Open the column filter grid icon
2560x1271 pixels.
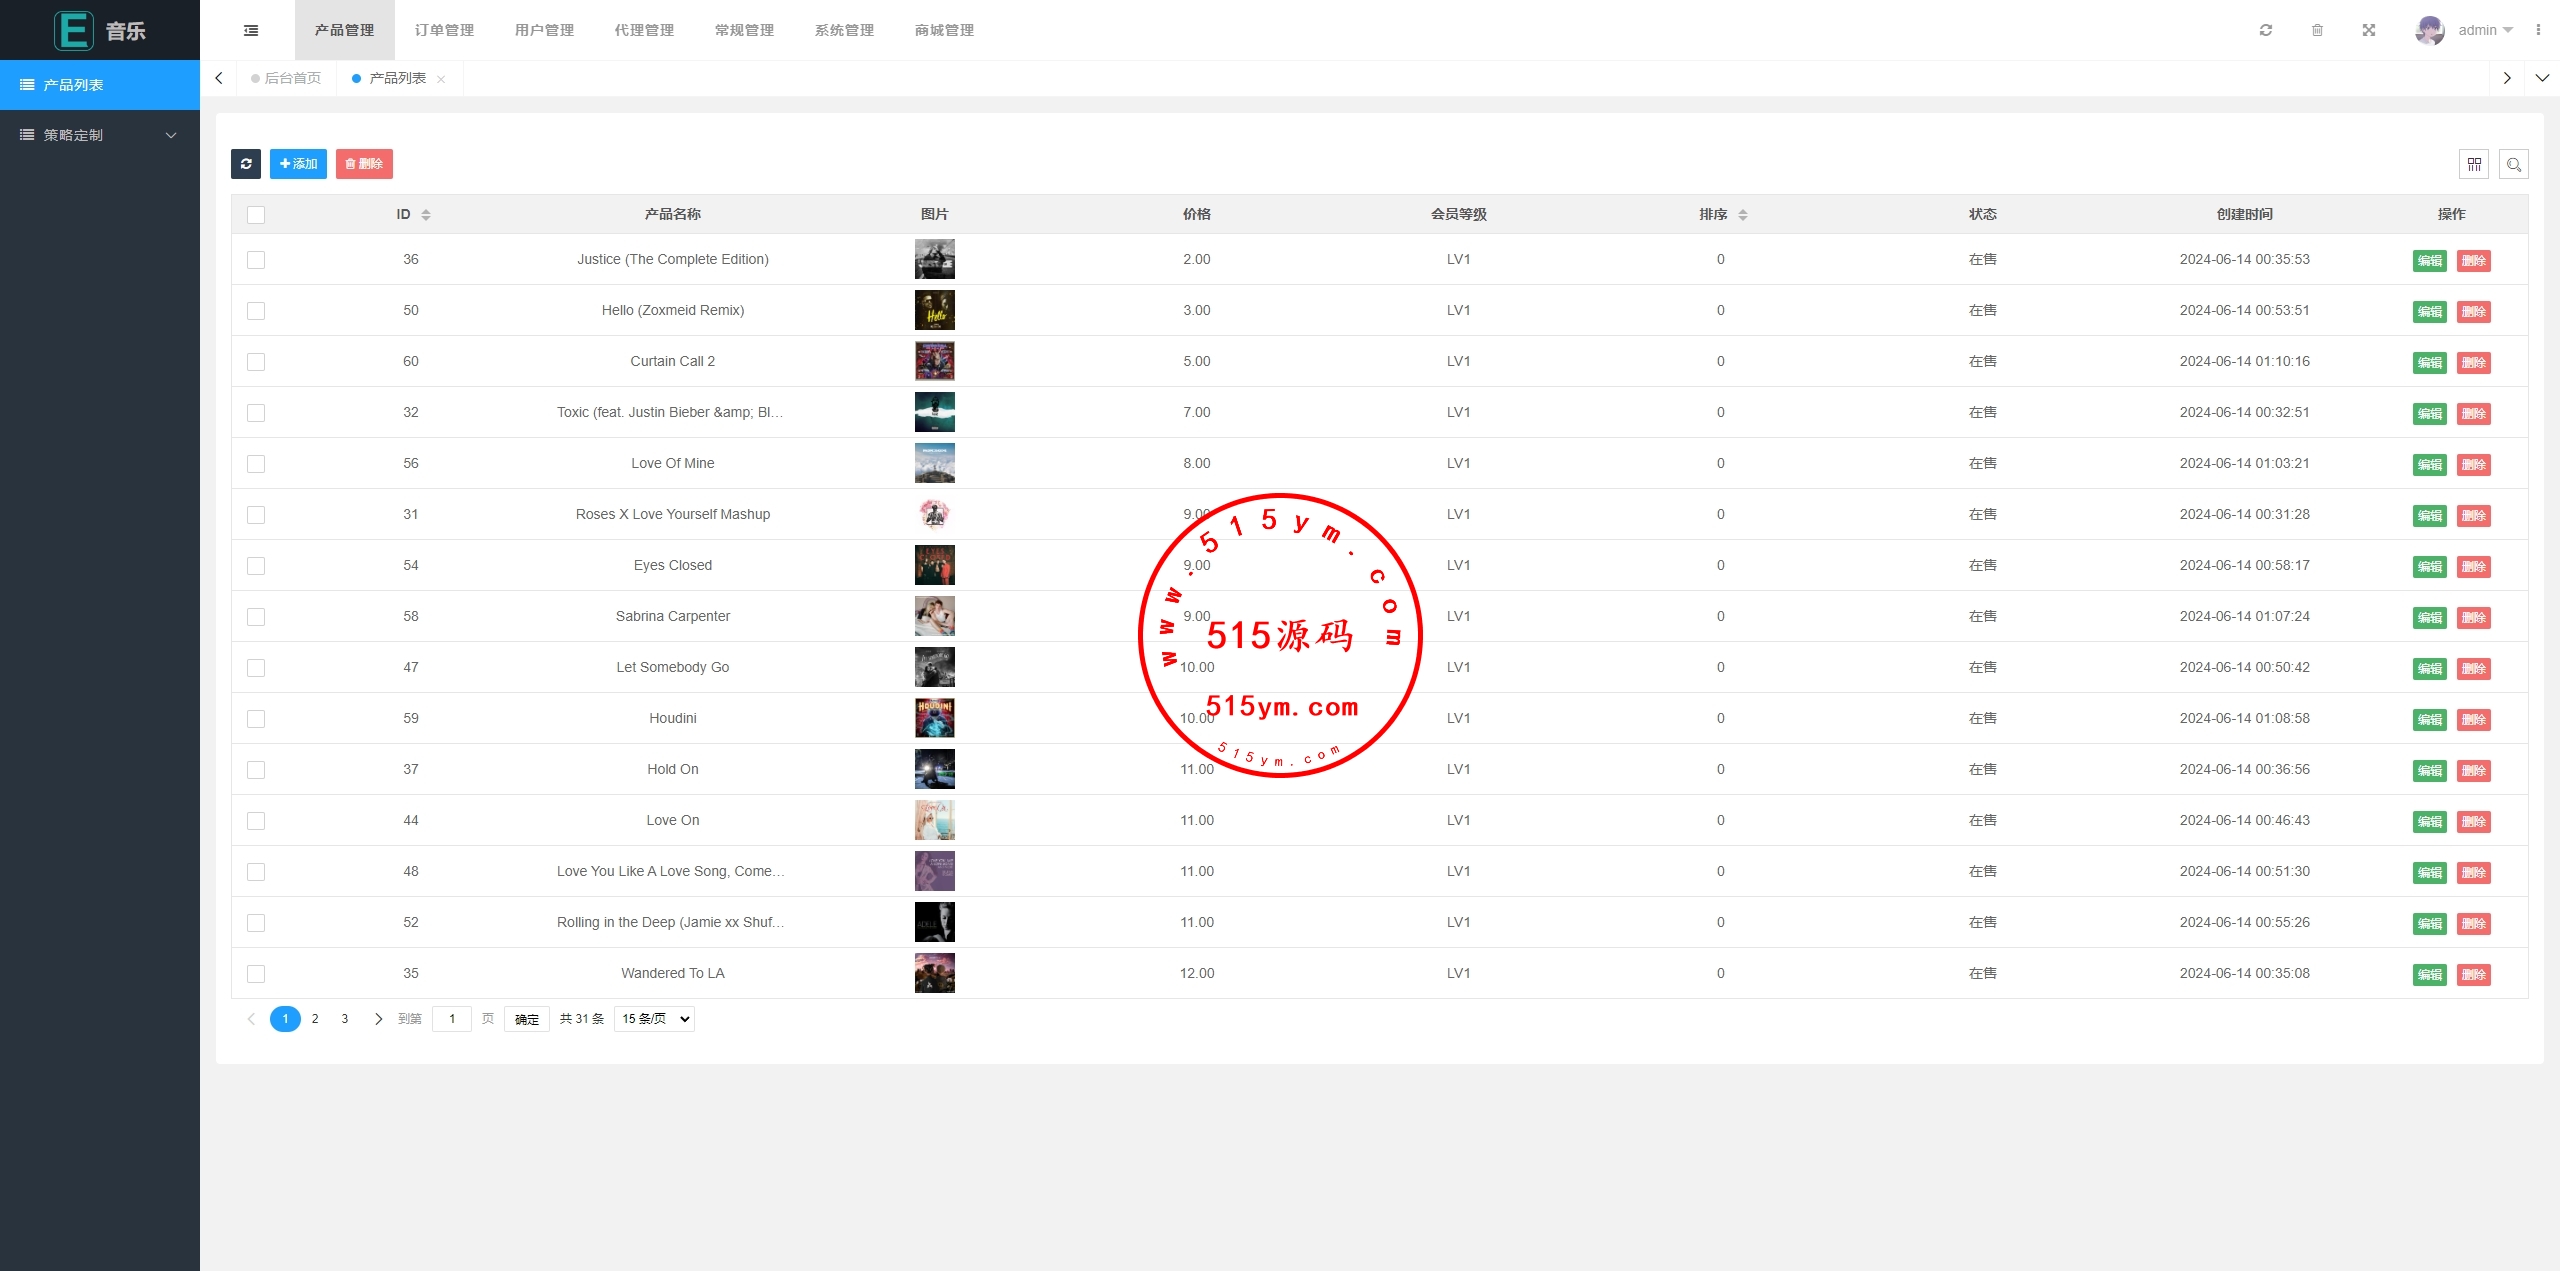pos(2474,164)
